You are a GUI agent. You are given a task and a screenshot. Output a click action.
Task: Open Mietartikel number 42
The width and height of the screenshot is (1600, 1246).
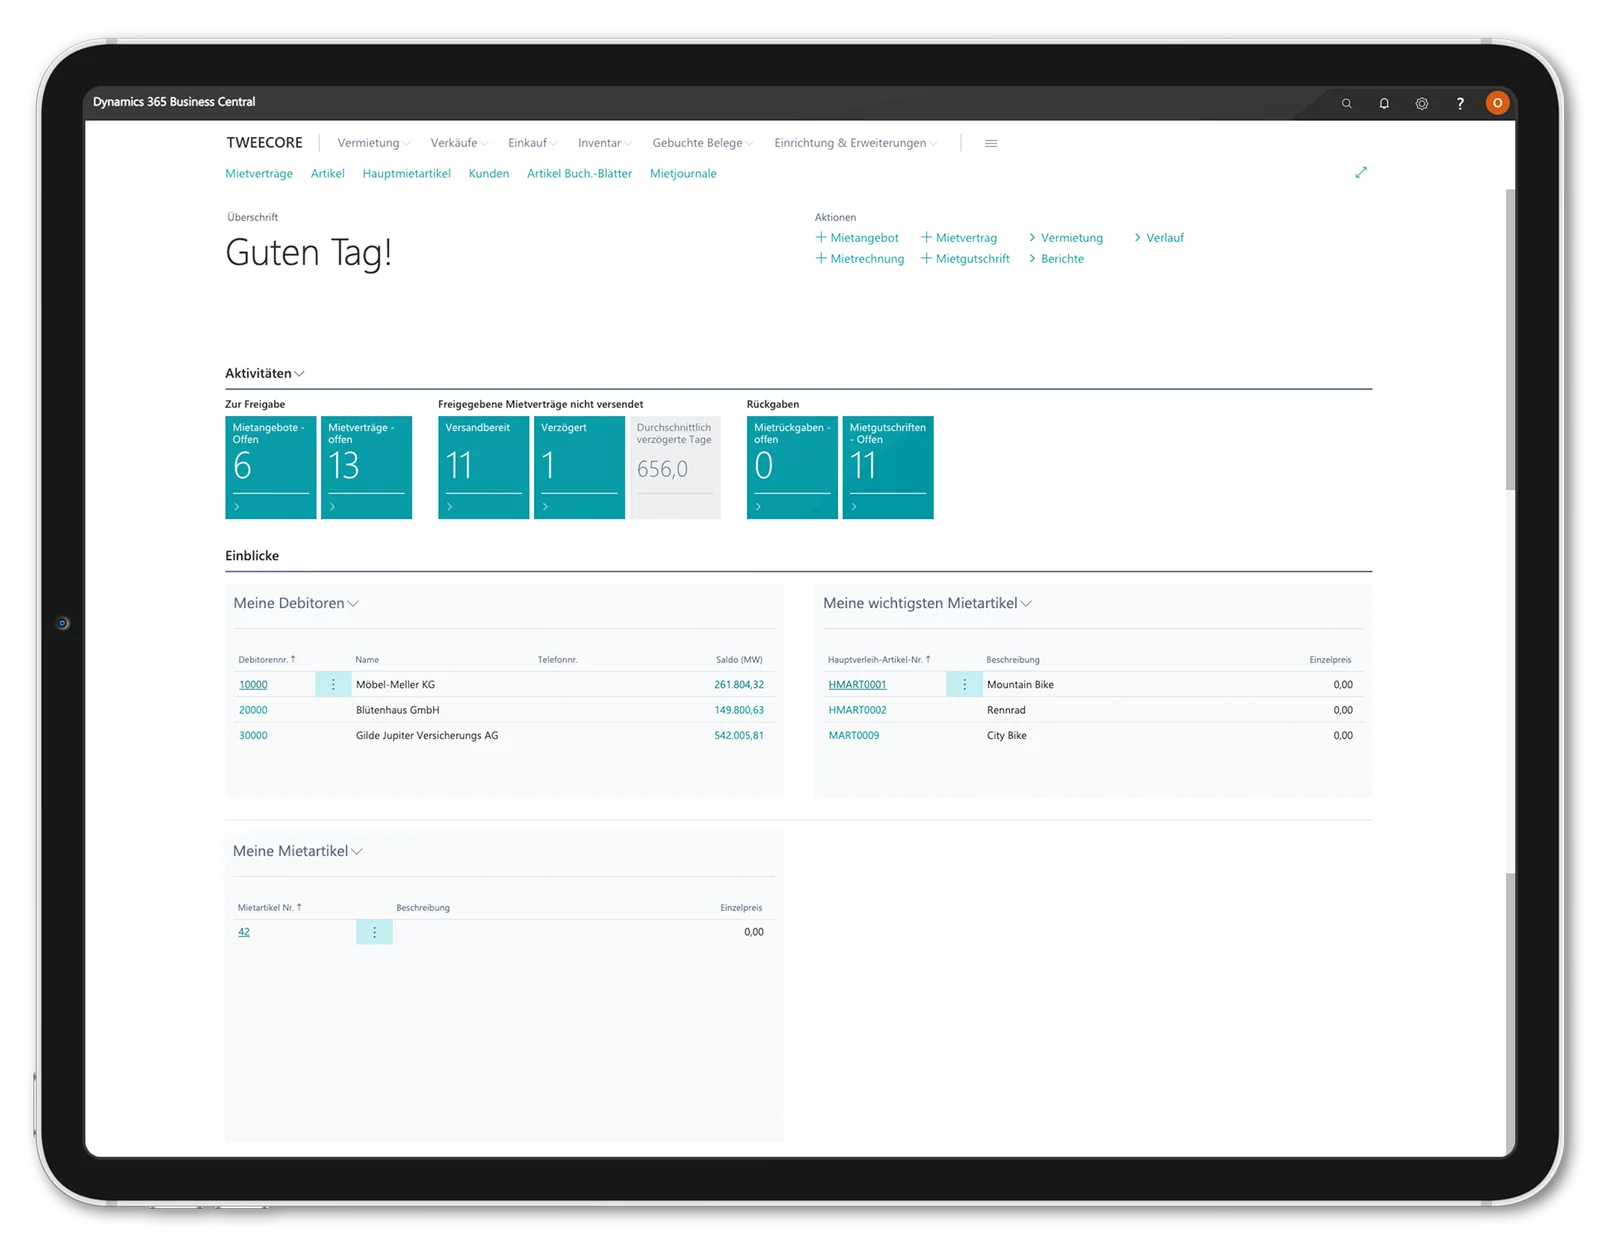coord(244,932)
